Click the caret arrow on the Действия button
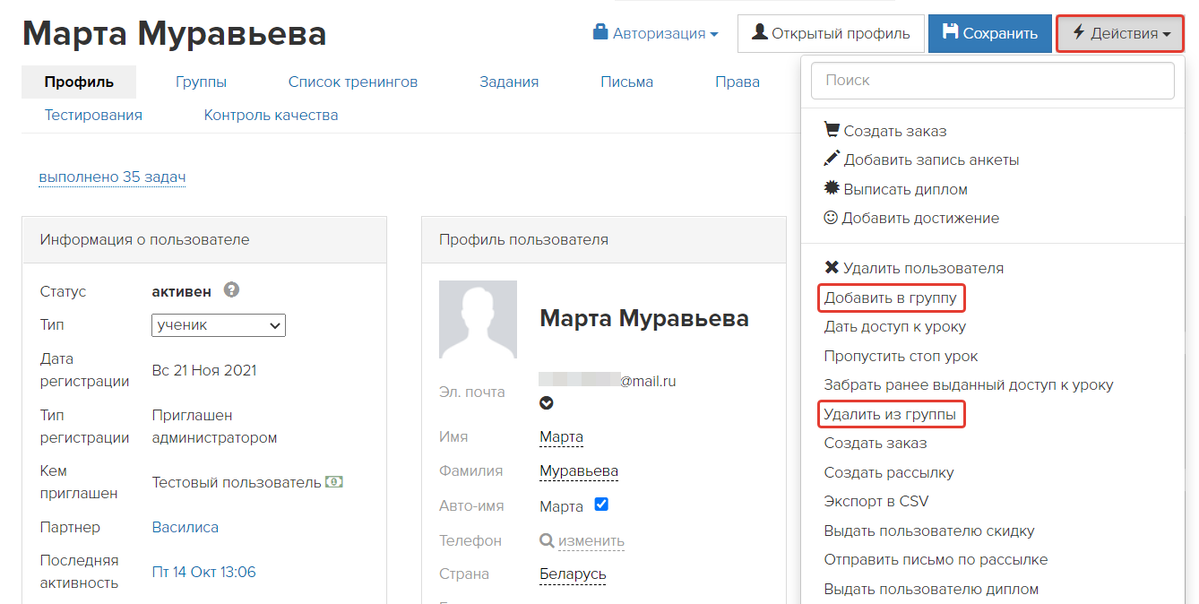The height and width of the screenshot is (604, 1199). (1166, 34)
